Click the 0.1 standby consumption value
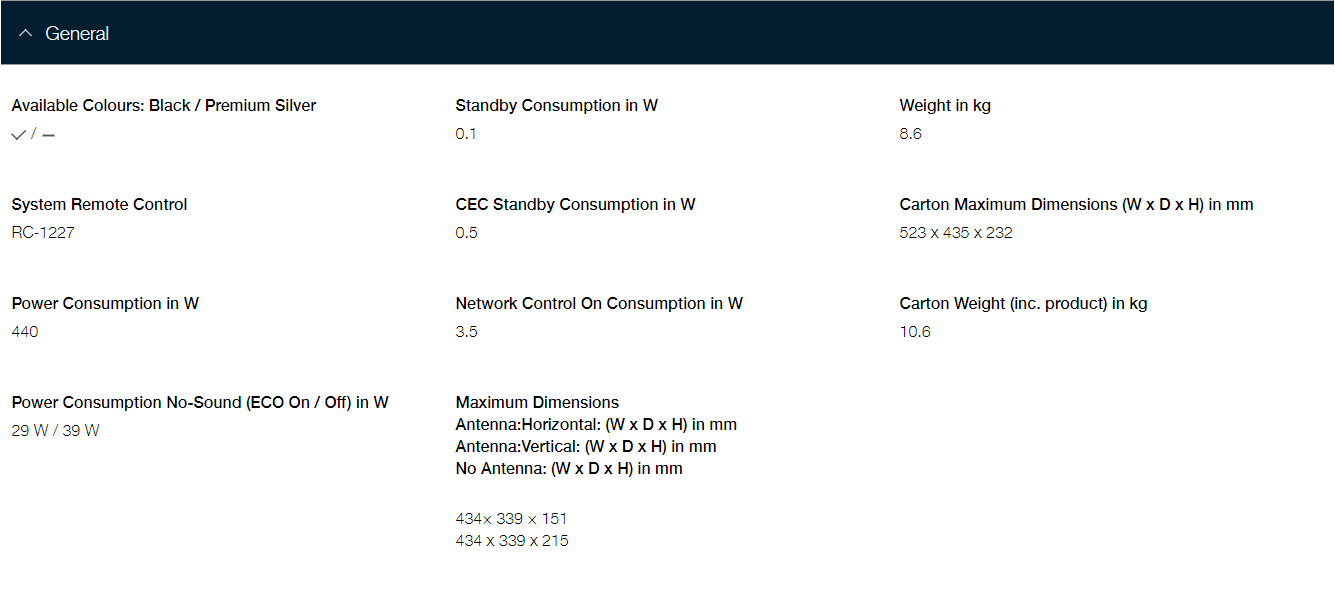The height and width of the screenshot is (601, 1335). point(466,134)
